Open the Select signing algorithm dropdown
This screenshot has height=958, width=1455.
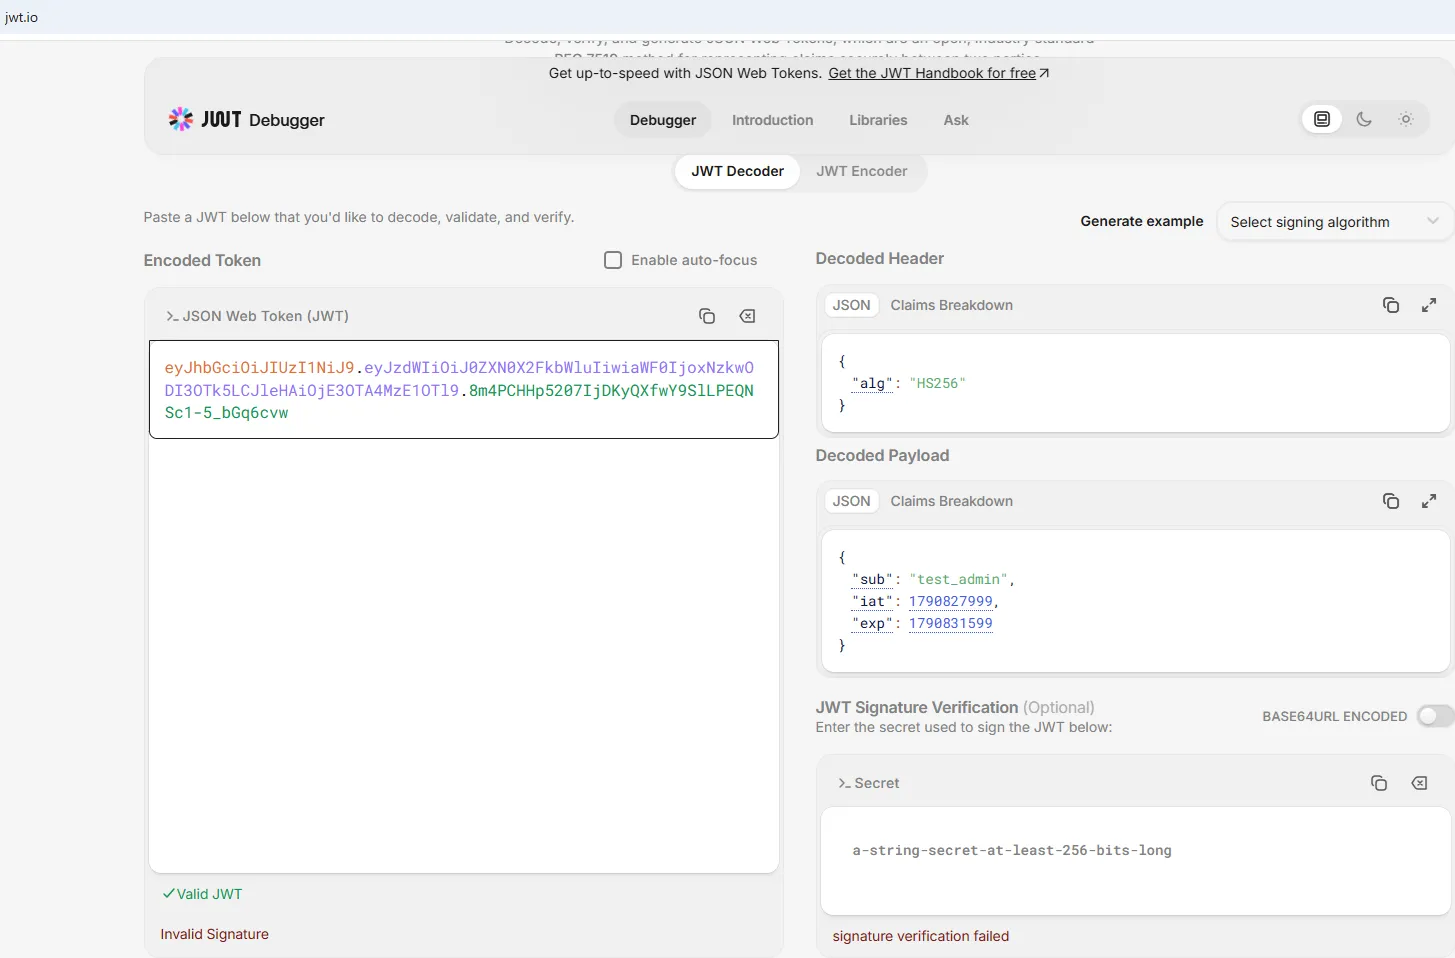(x=1335, y=222)
